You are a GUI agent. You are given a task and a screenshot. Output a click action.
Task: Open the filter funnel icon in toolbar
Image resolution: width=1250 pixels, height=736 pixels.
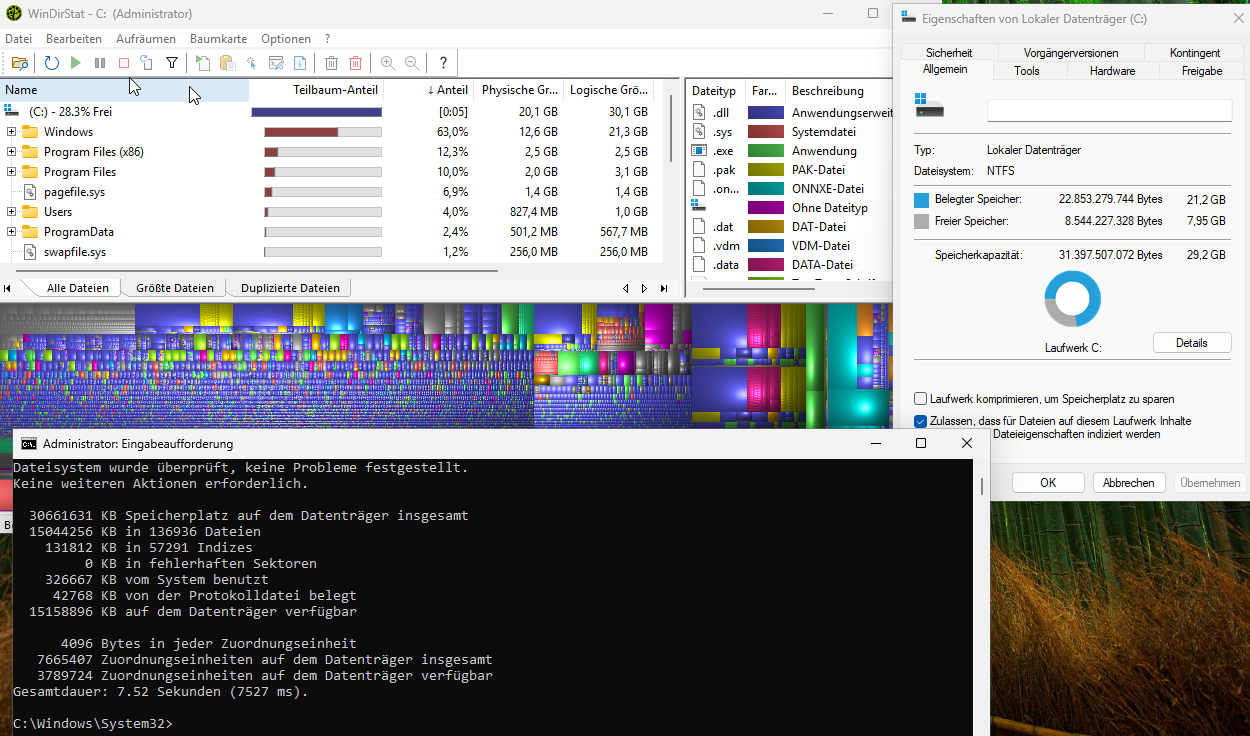click(172, 63)
